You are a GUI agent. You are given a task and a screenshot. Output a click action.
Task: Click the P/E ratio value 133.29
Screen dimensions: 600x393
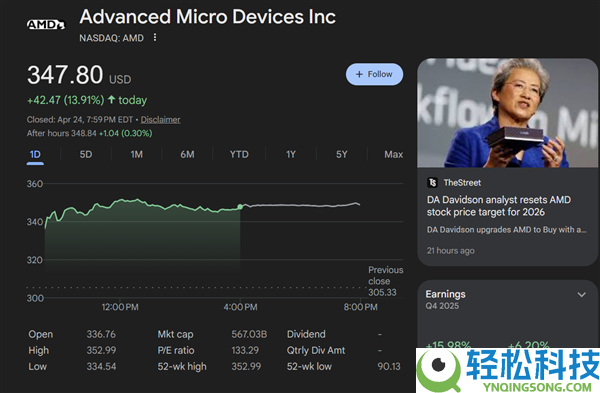(245, 350)
